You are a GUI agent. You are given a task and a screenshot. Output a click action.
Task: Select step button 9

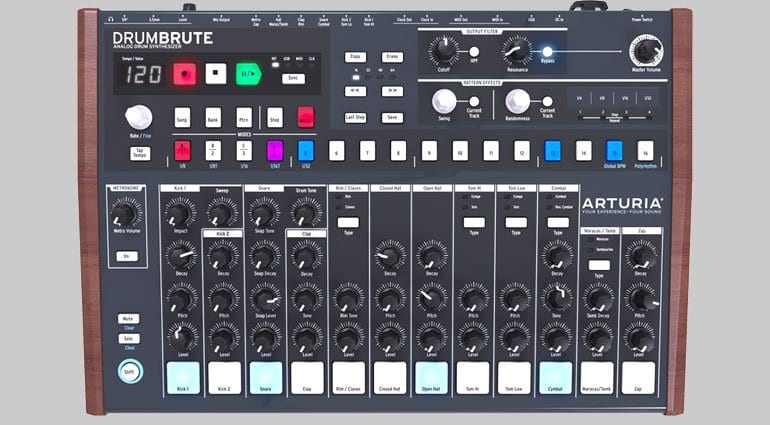[x=429, y=151]
